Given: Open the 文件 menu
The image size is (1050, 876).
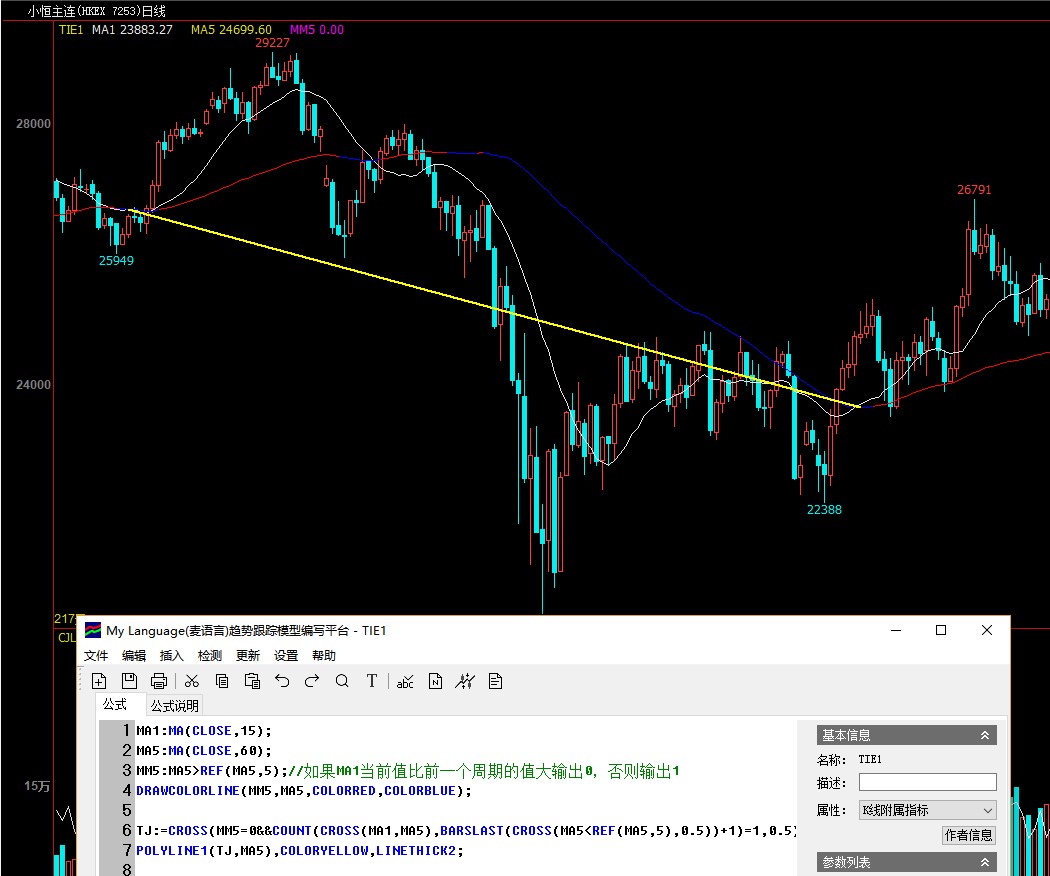Looking at the screenshot, I should point(96,655).
